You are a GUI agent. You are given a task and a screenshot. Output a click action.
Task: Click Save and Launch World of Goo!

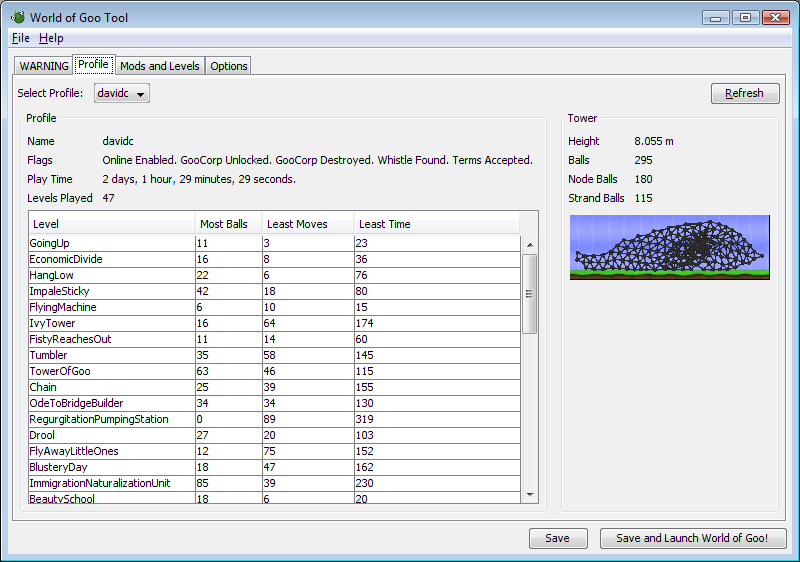692,538
